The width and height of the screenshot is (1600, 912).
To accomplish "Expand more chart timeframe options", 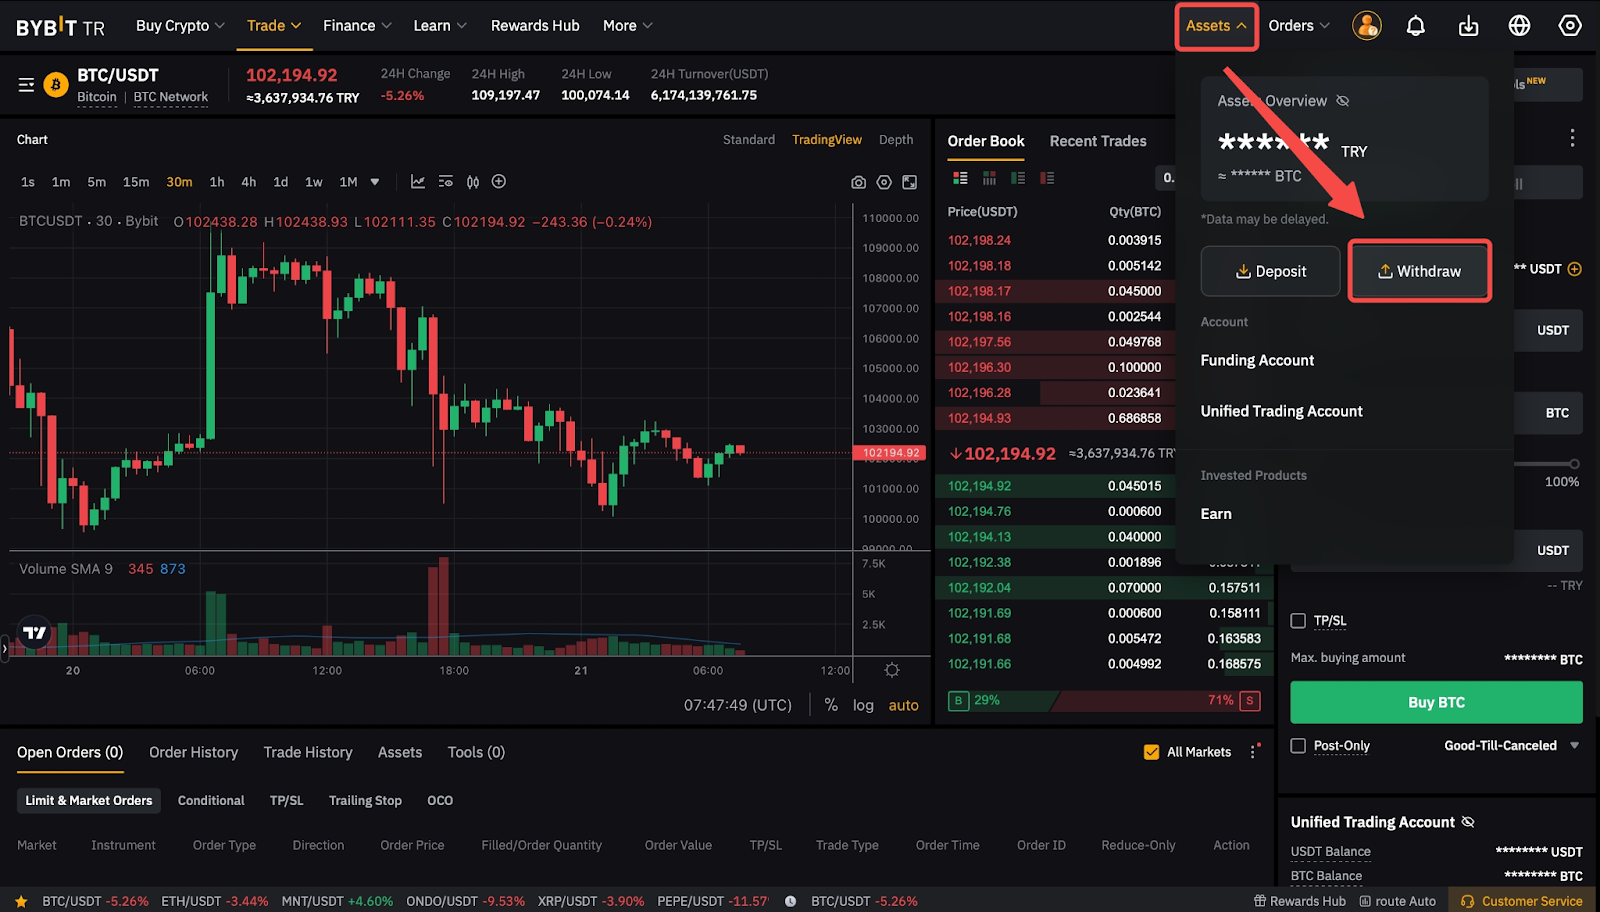I will (x=375, y=182).
